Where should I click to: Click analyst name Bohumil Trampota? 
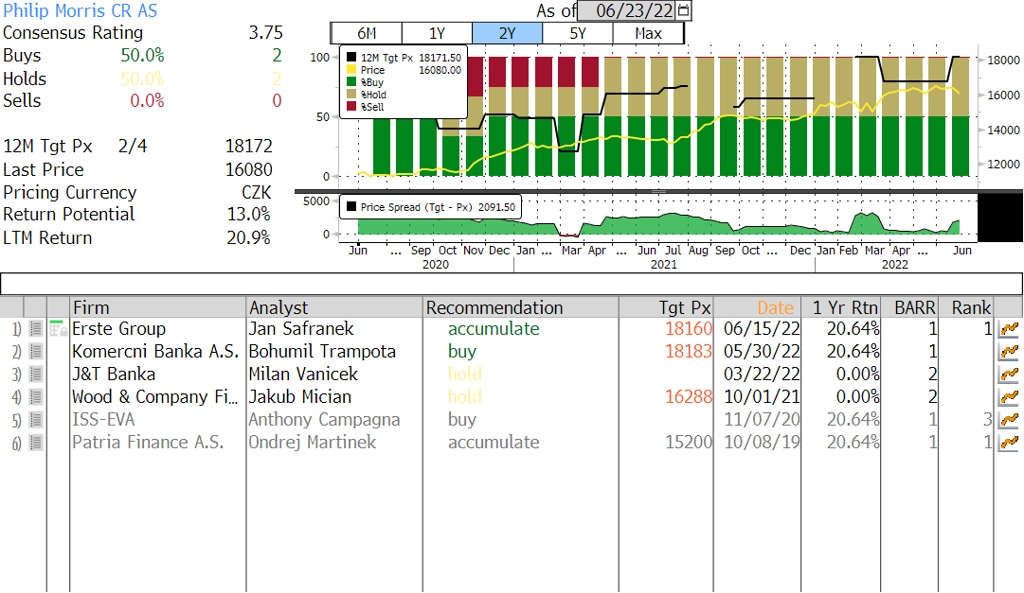point(322,351)
